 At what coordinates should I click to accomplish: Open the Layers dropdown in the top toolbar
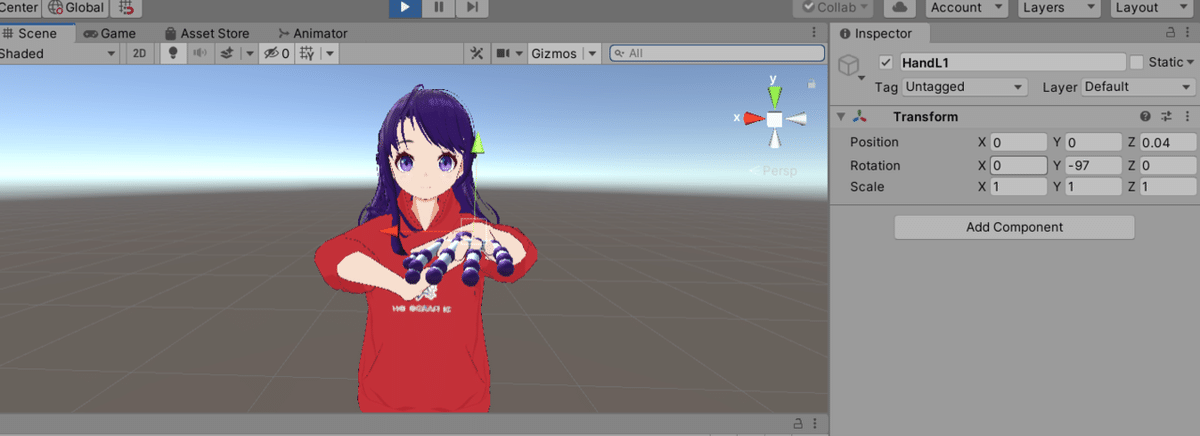(x=1057, y=7)
